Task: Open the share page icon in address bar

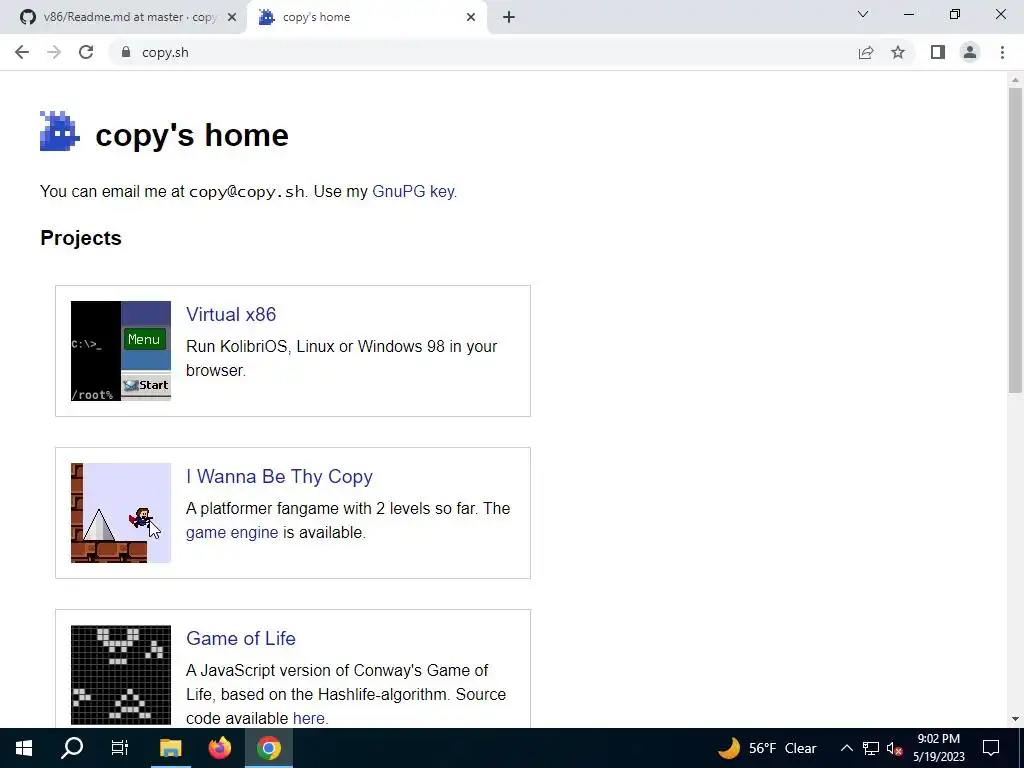Action: coord(866,52)
